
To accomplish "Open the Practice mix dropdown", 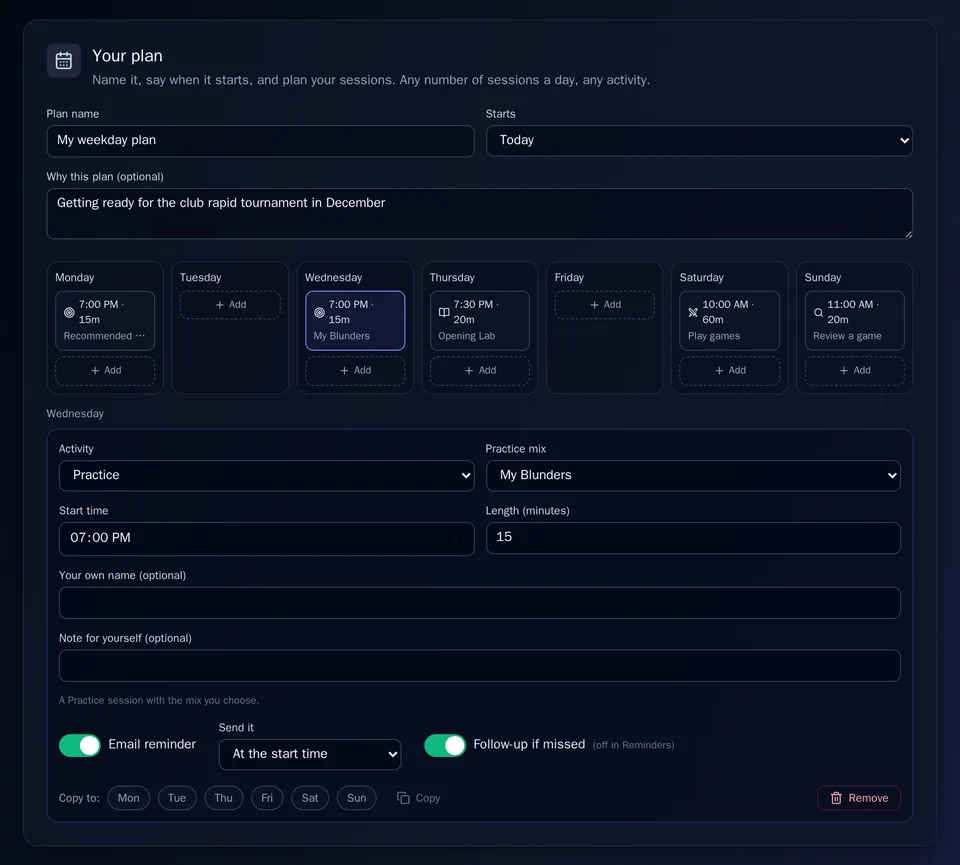I will point(693,475).
